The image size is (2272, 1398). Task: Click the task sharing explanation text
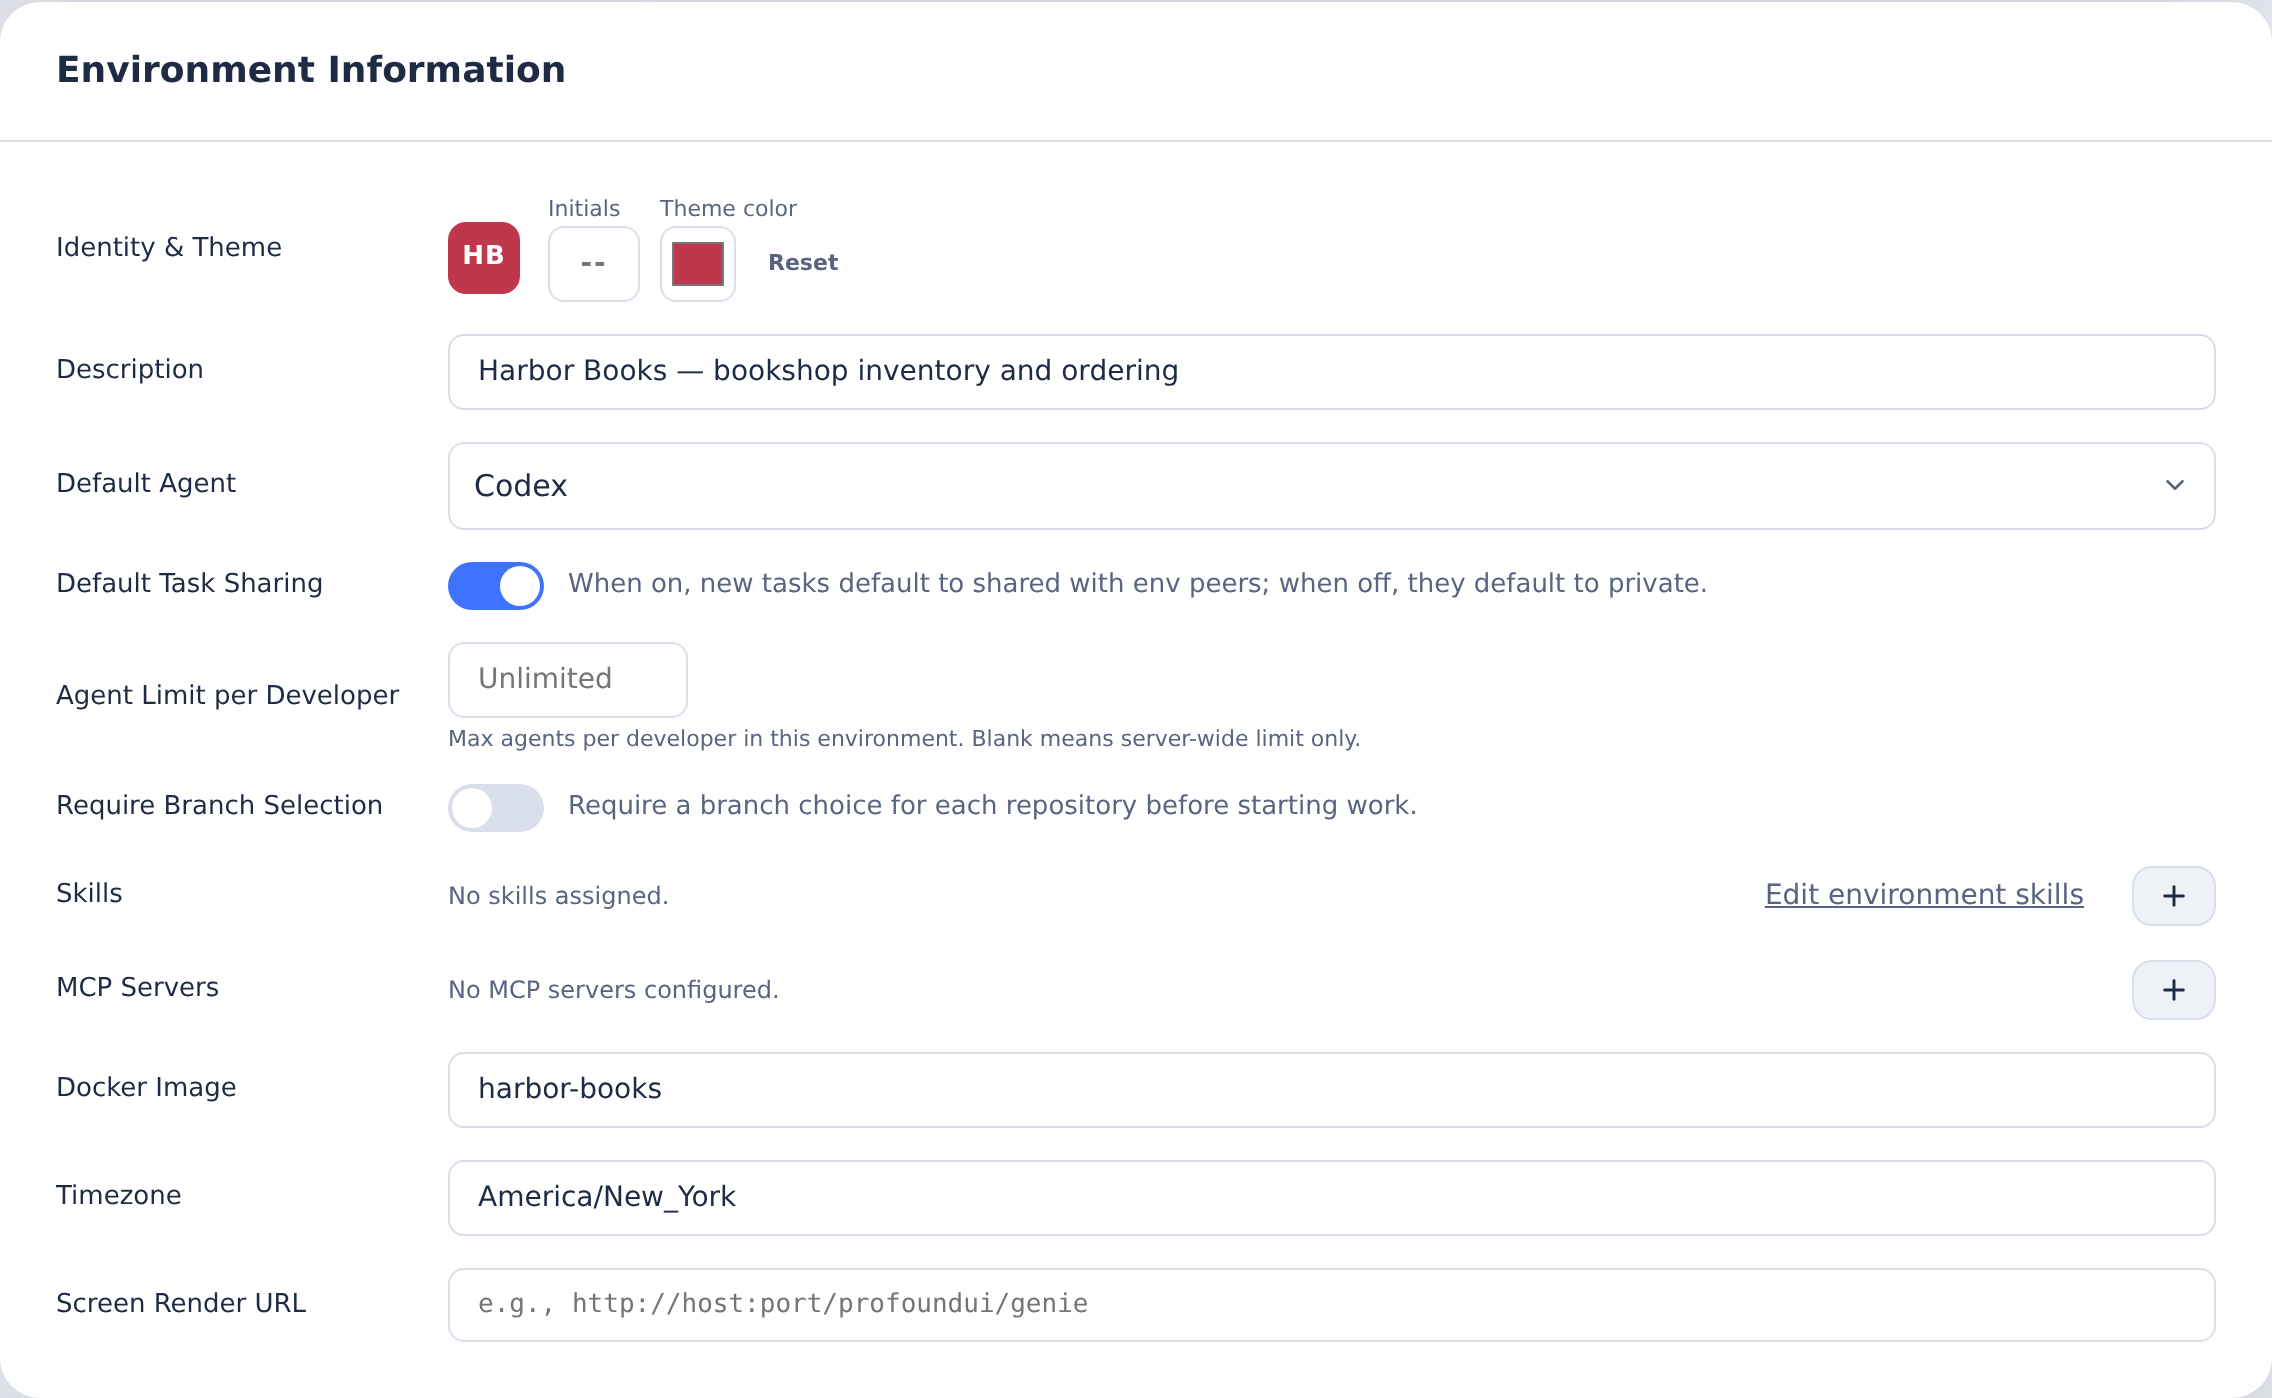[1137, 584]
